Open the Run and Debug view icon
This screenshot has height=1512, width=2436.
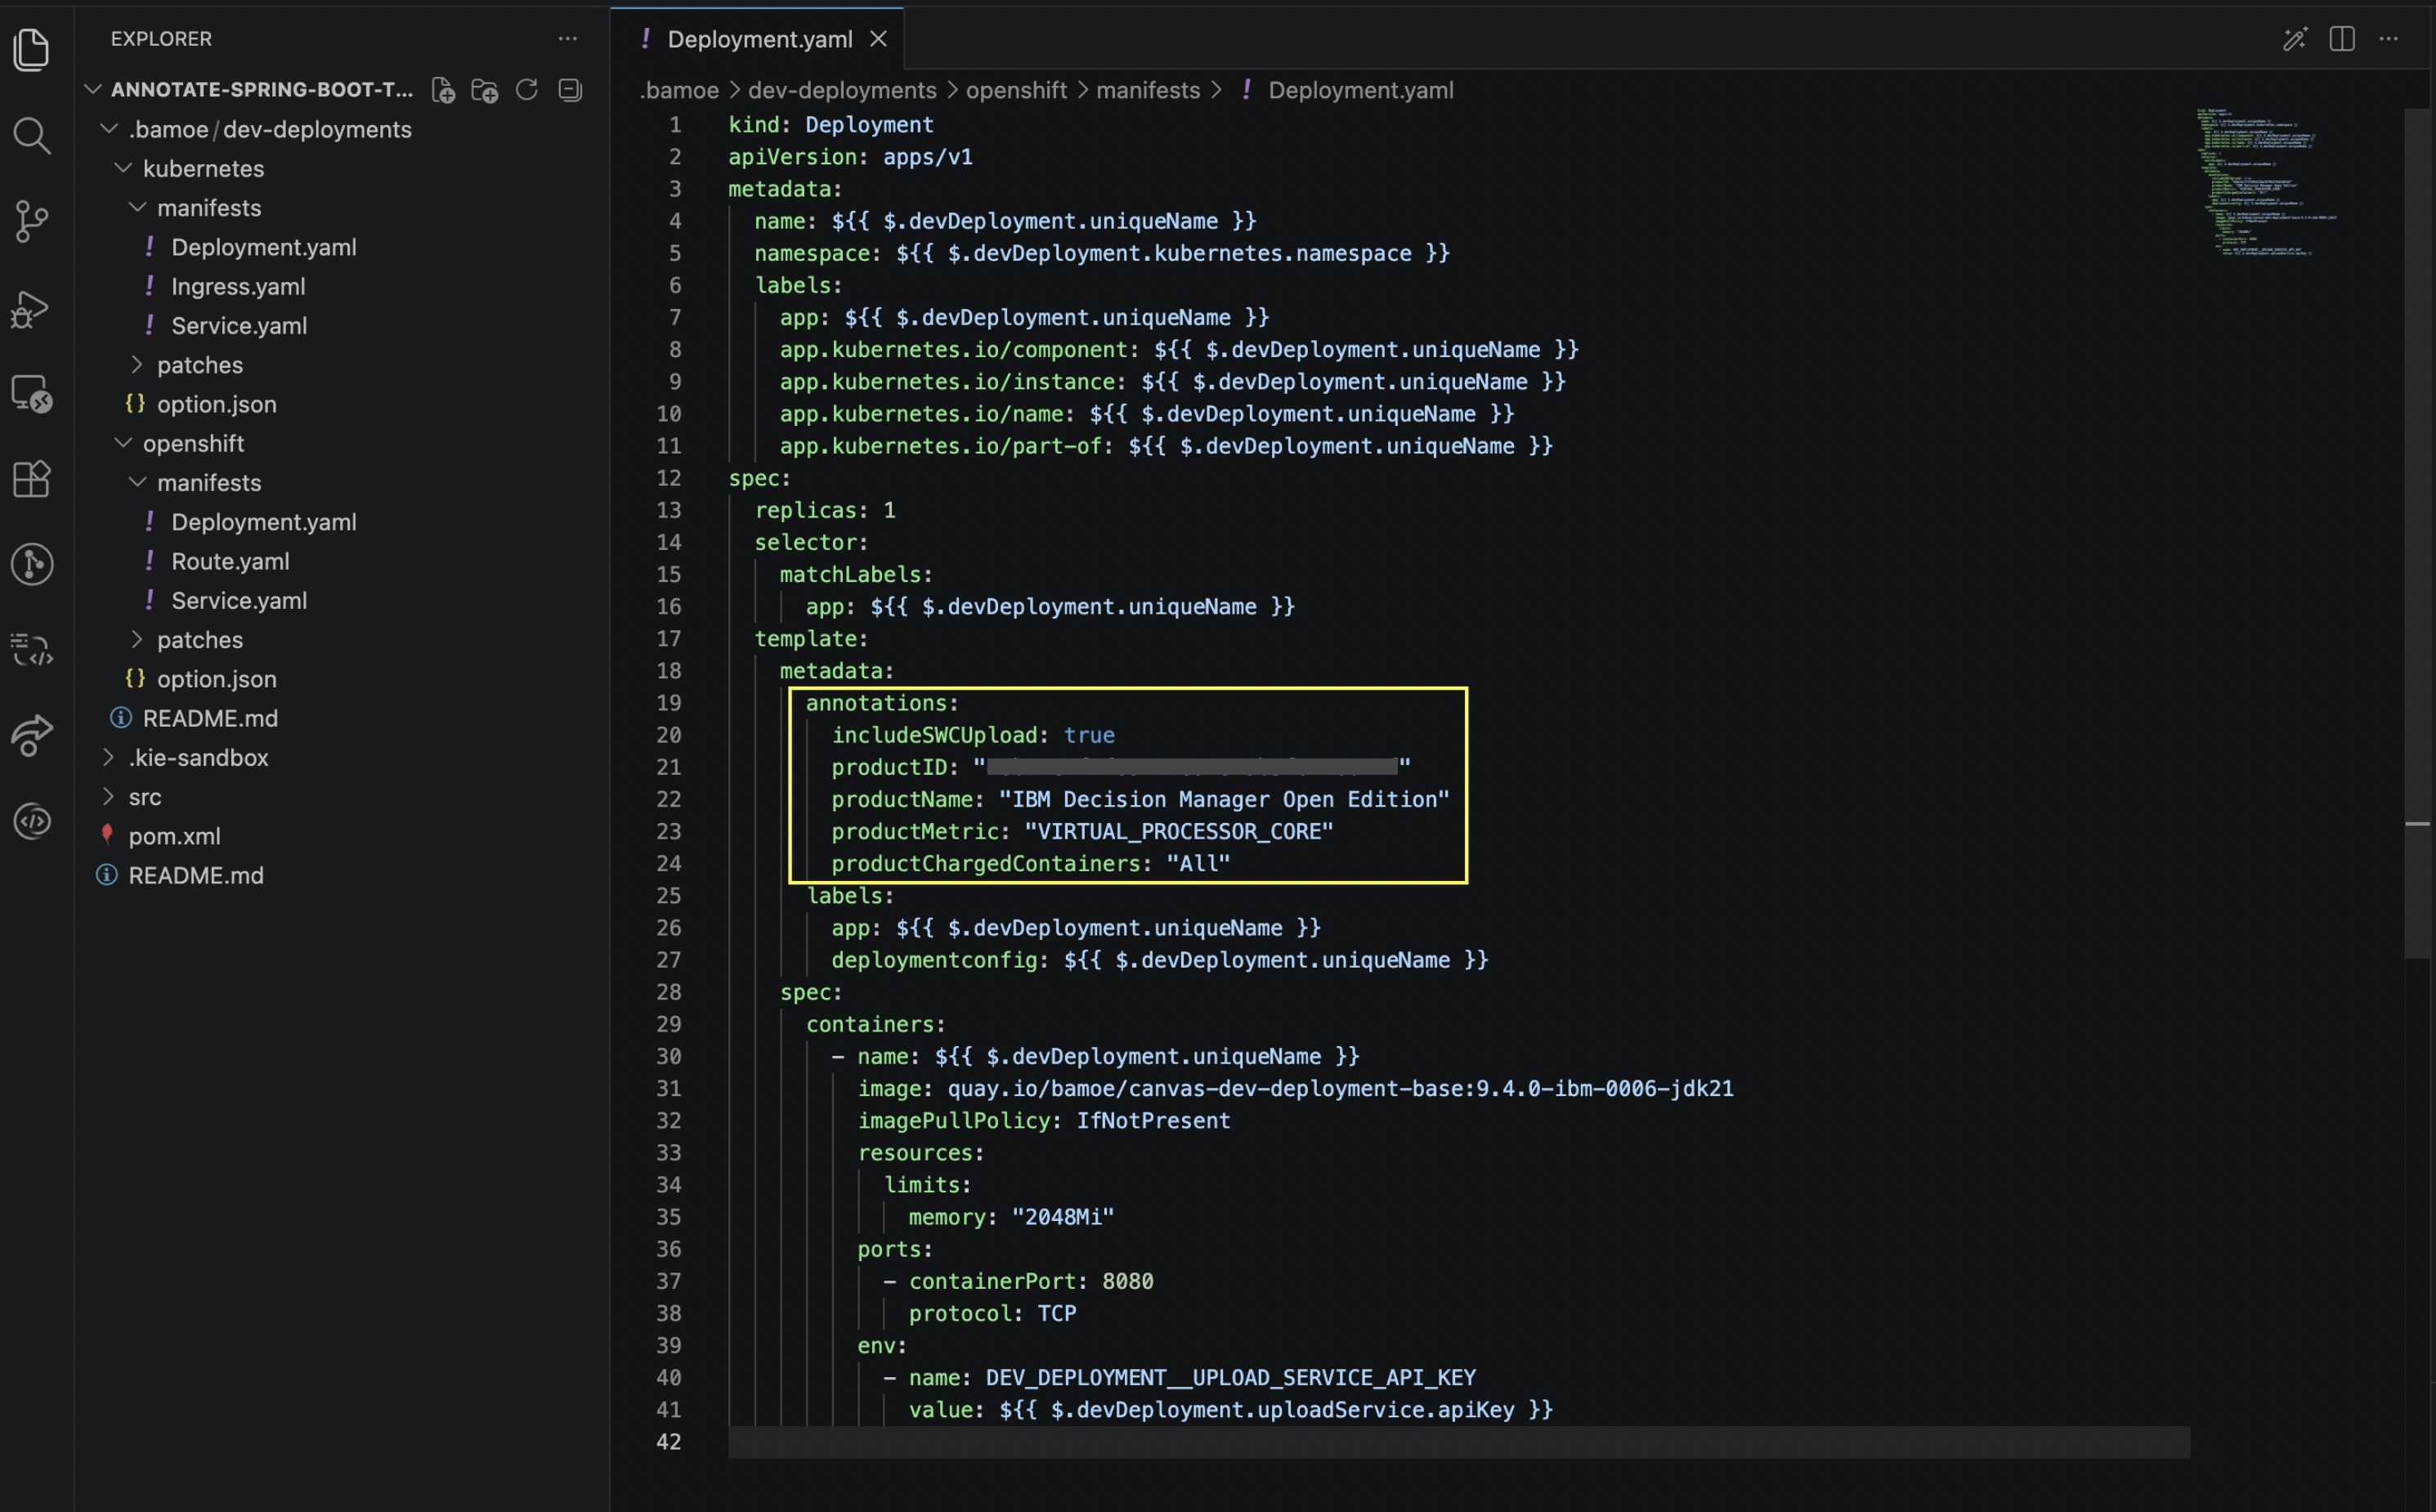[31, 308]
